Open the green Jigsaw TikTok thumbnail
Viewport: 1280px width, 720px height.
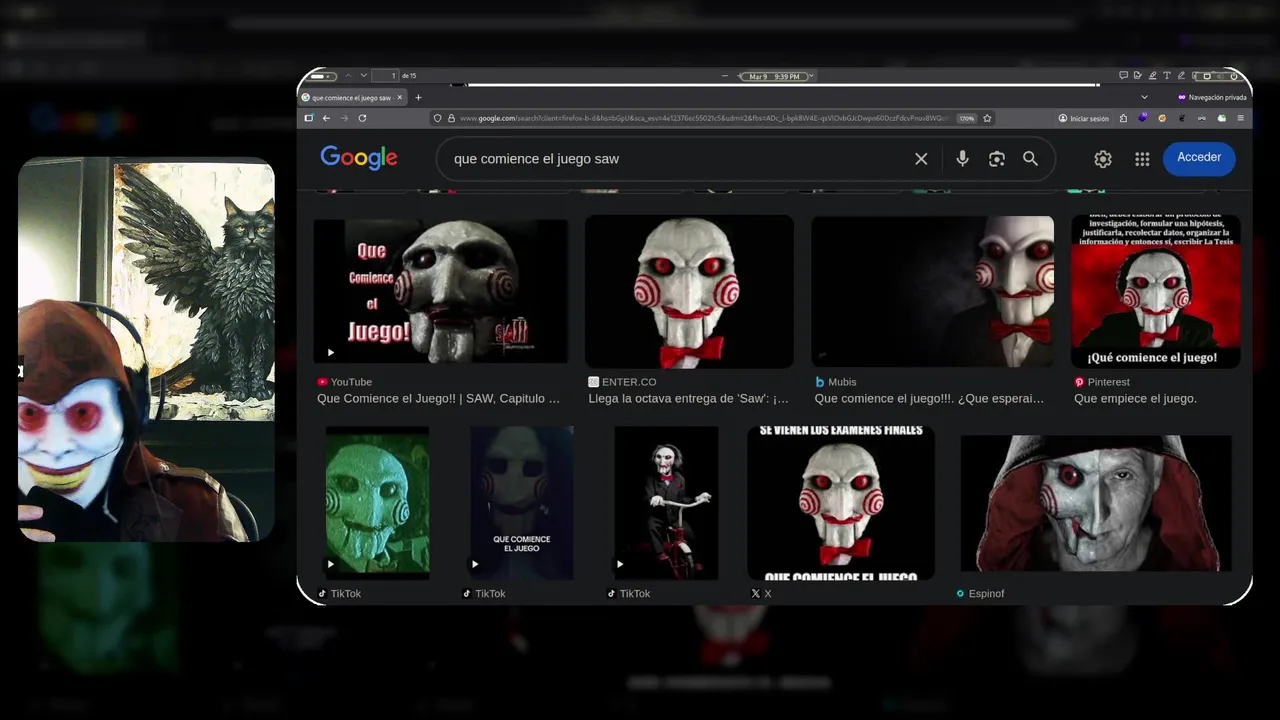click(x=377, y=503)
